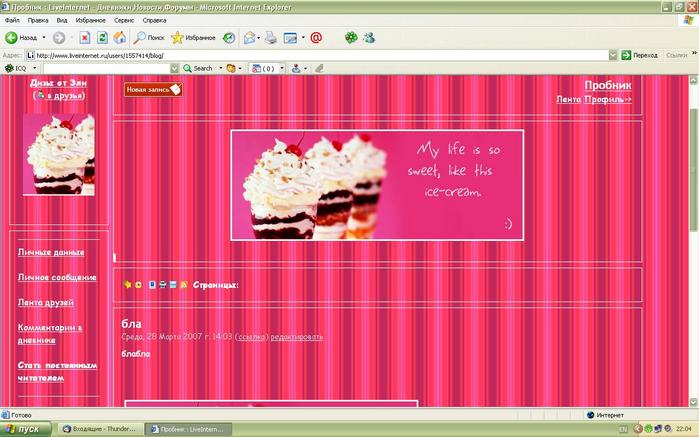
Task: Expand the ICQ logo dropdown arrow
Action: 34,69
